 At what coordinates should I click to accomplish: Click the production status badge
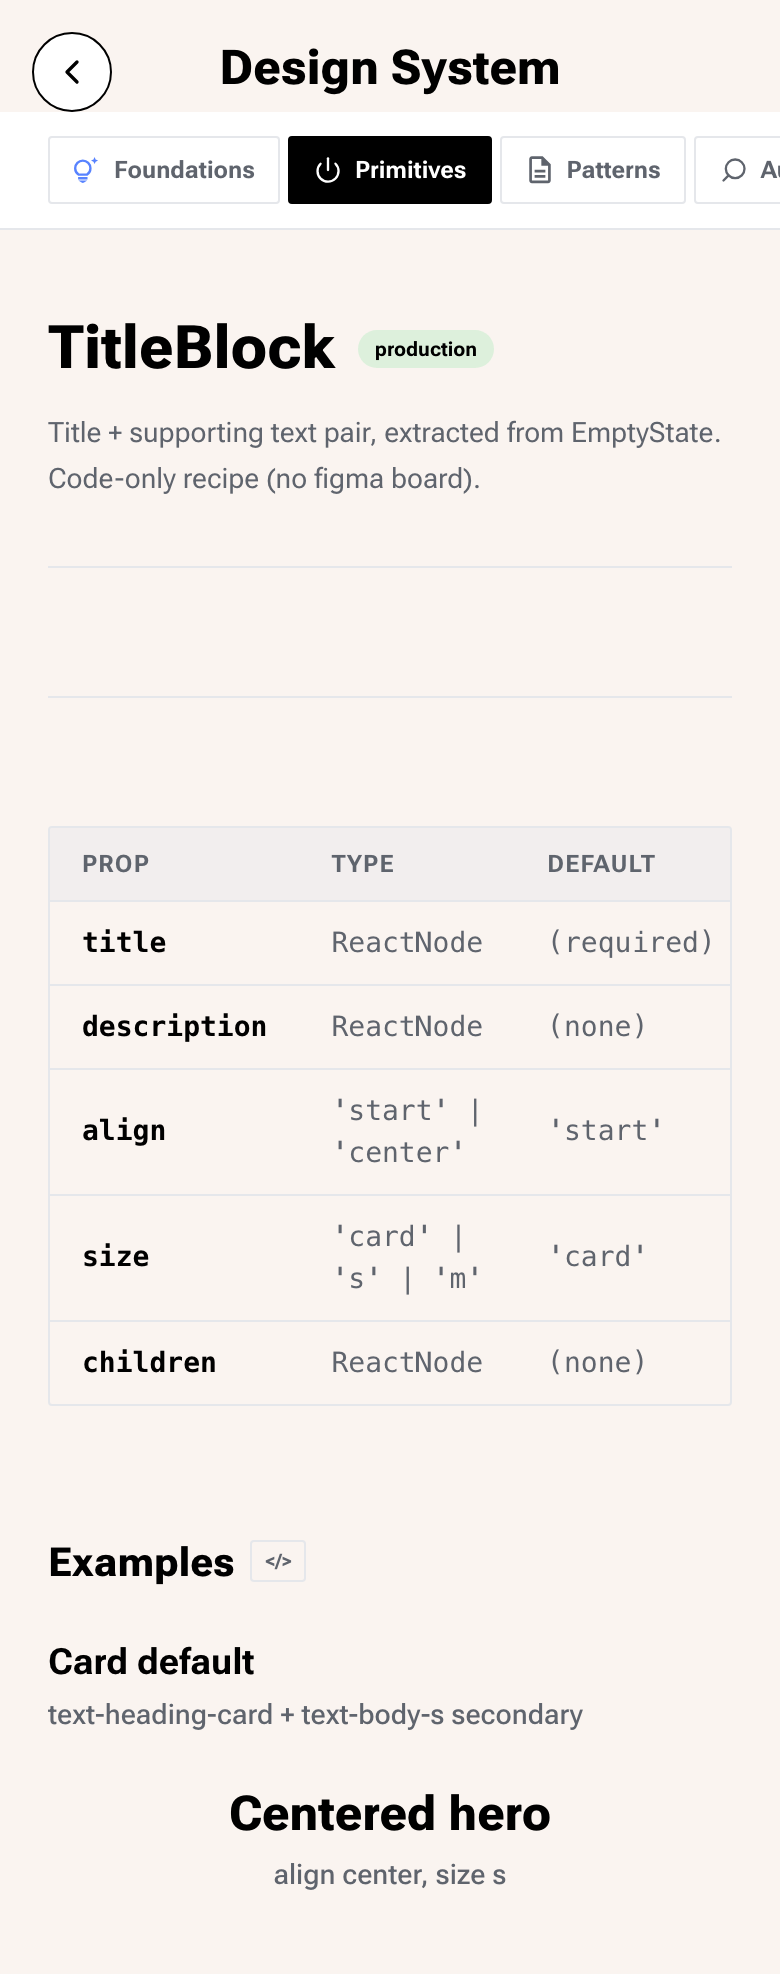click(426, 349)
